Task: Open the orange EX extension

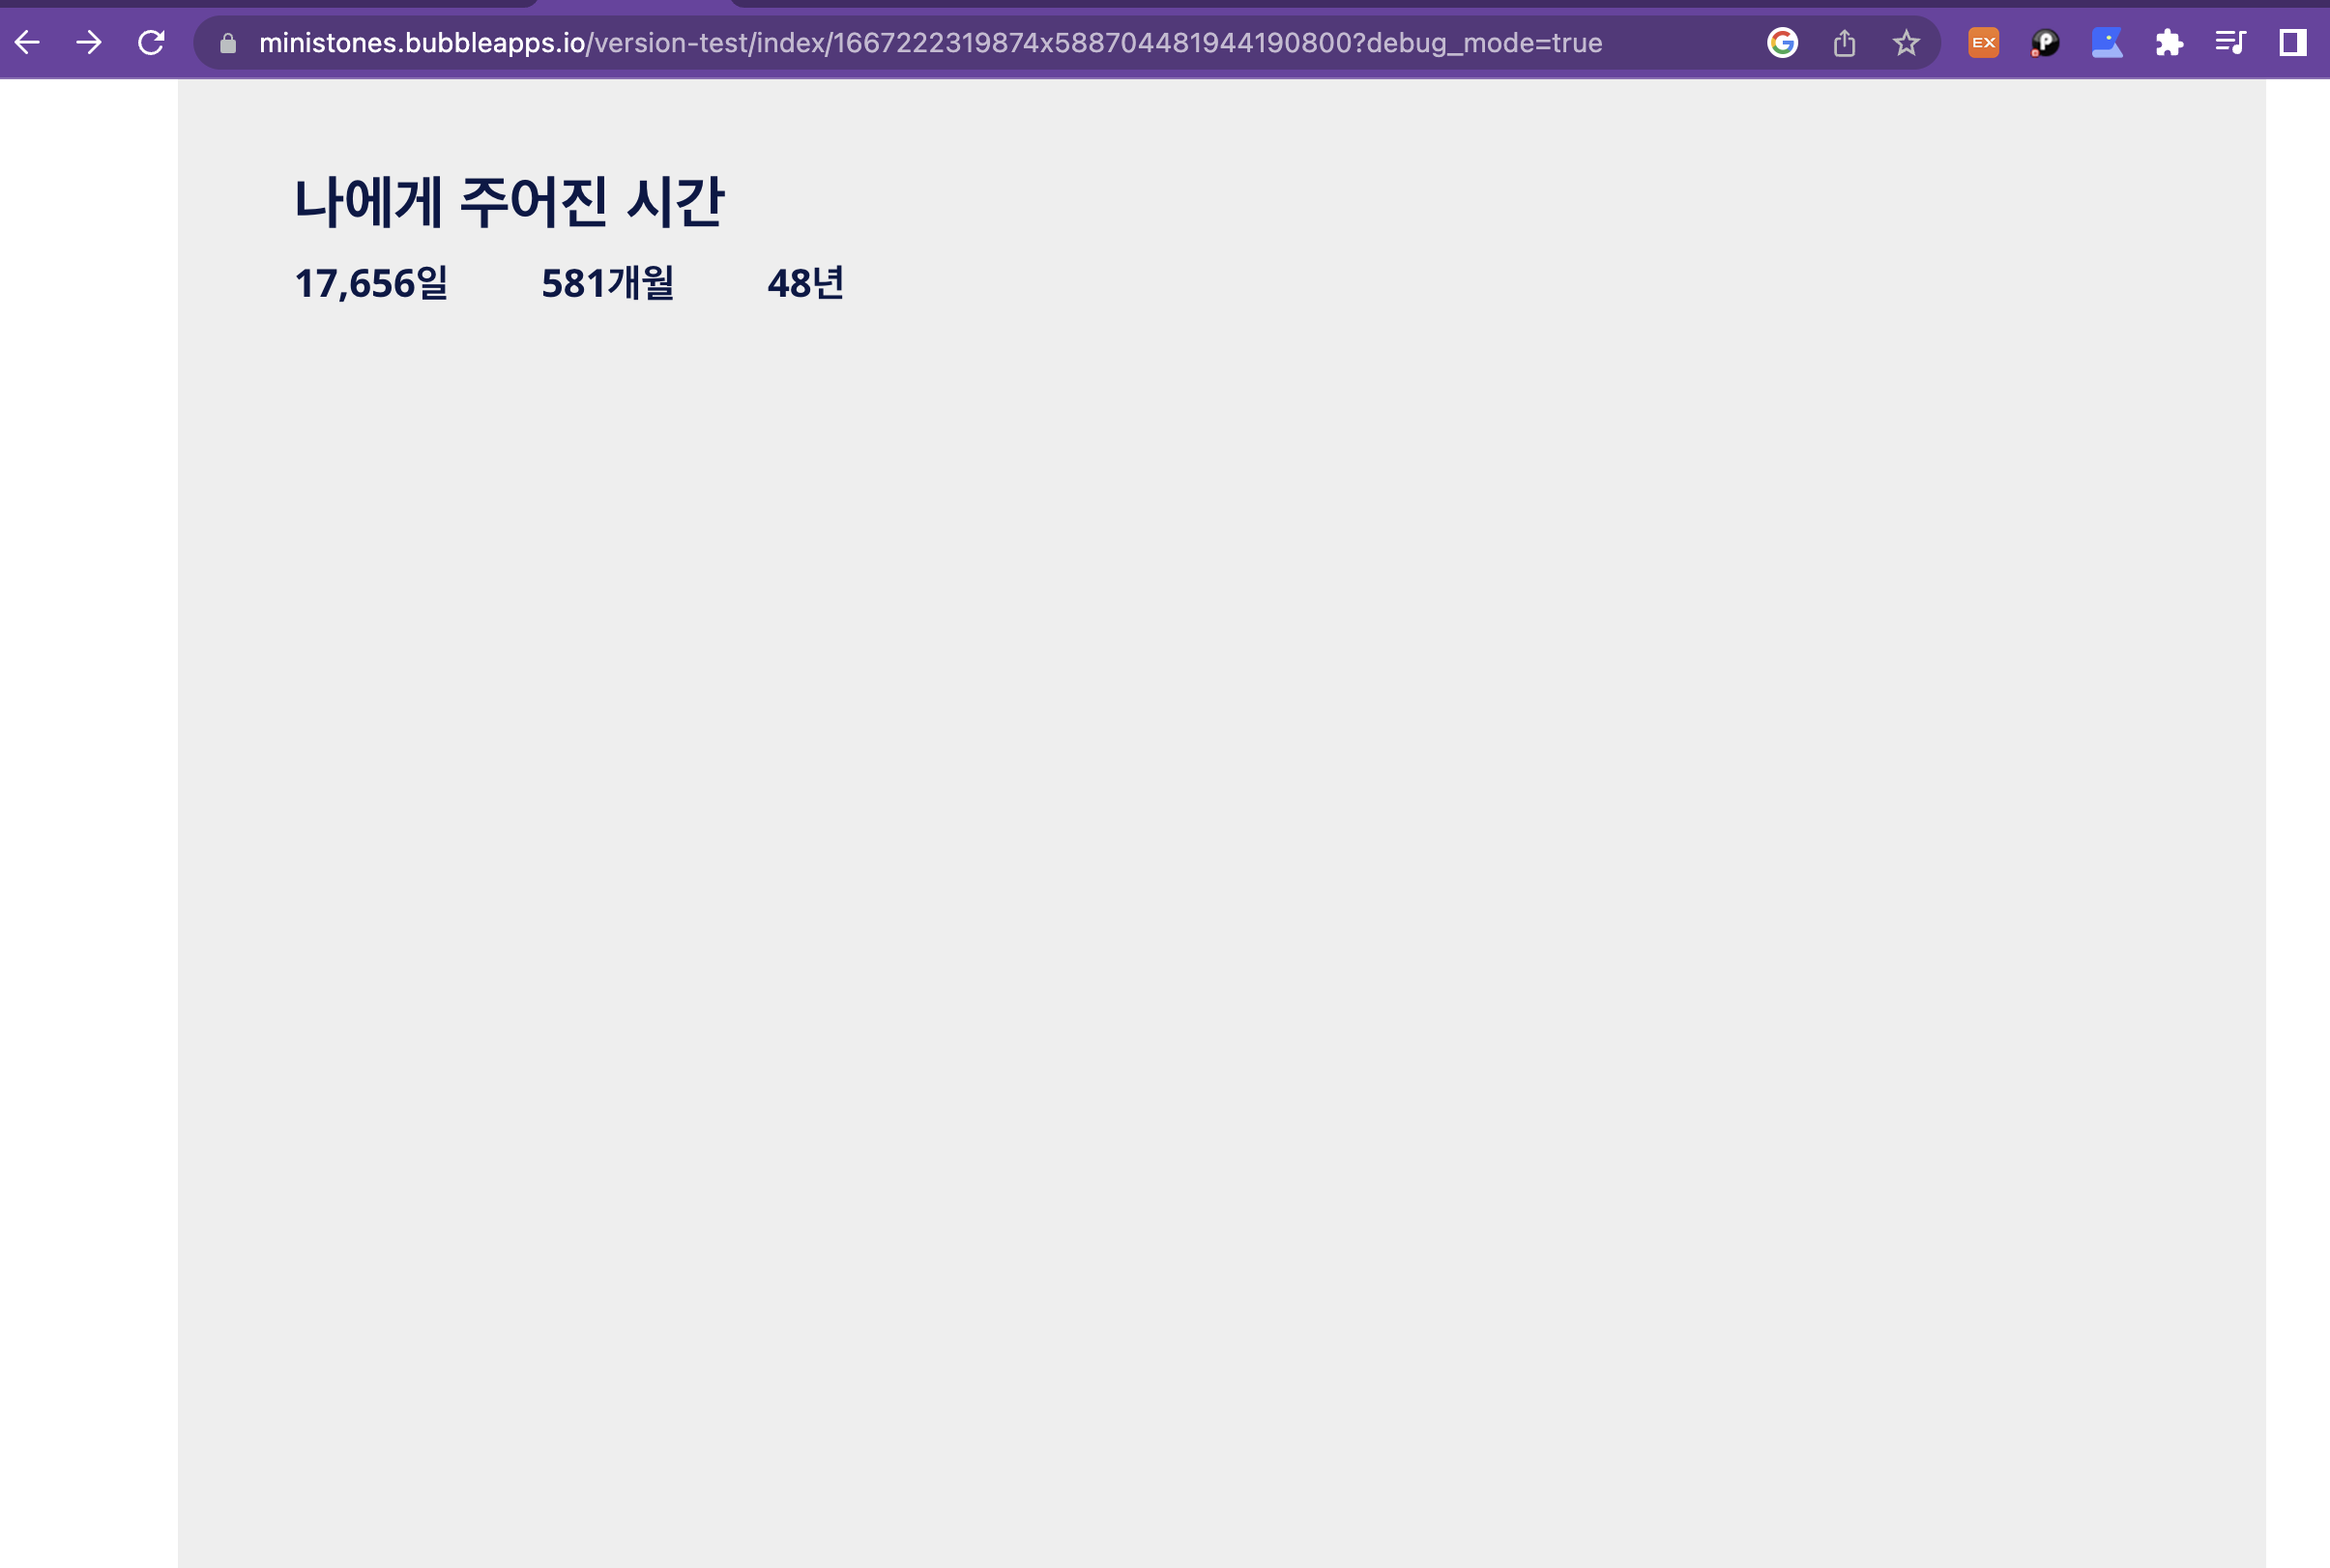Action: tap(1983, 42)
